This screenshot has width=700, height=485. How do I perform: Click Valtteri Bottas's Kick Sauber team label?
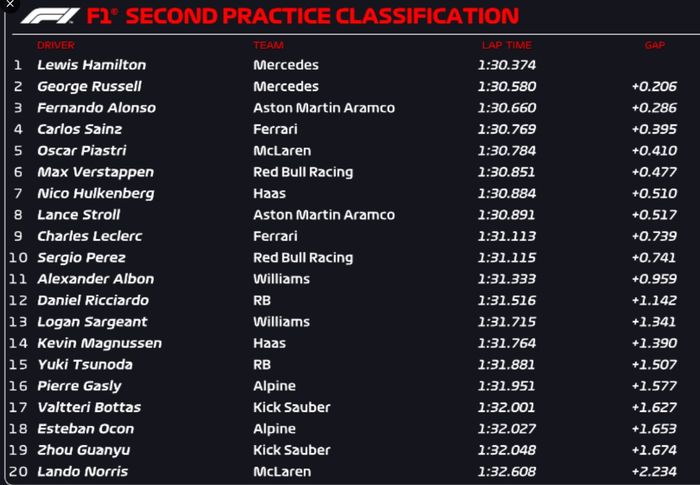click(x=292, y=407)
